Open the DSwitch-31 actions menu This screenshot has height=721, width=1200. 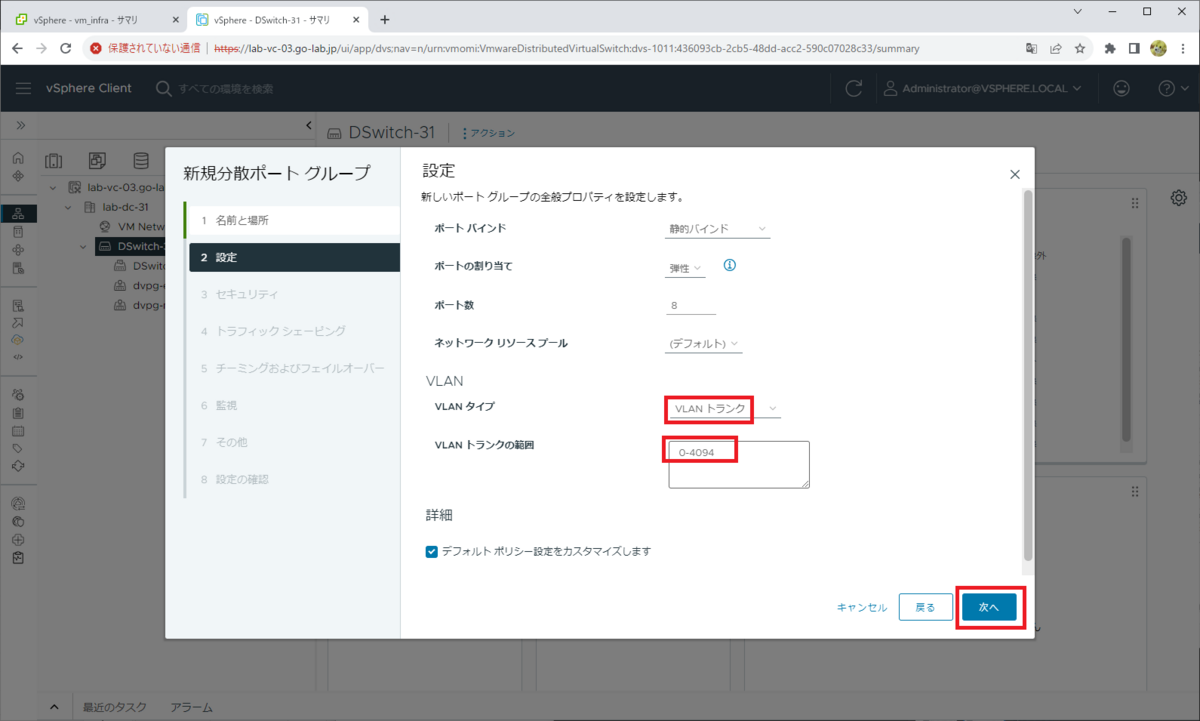coord(489,133)
